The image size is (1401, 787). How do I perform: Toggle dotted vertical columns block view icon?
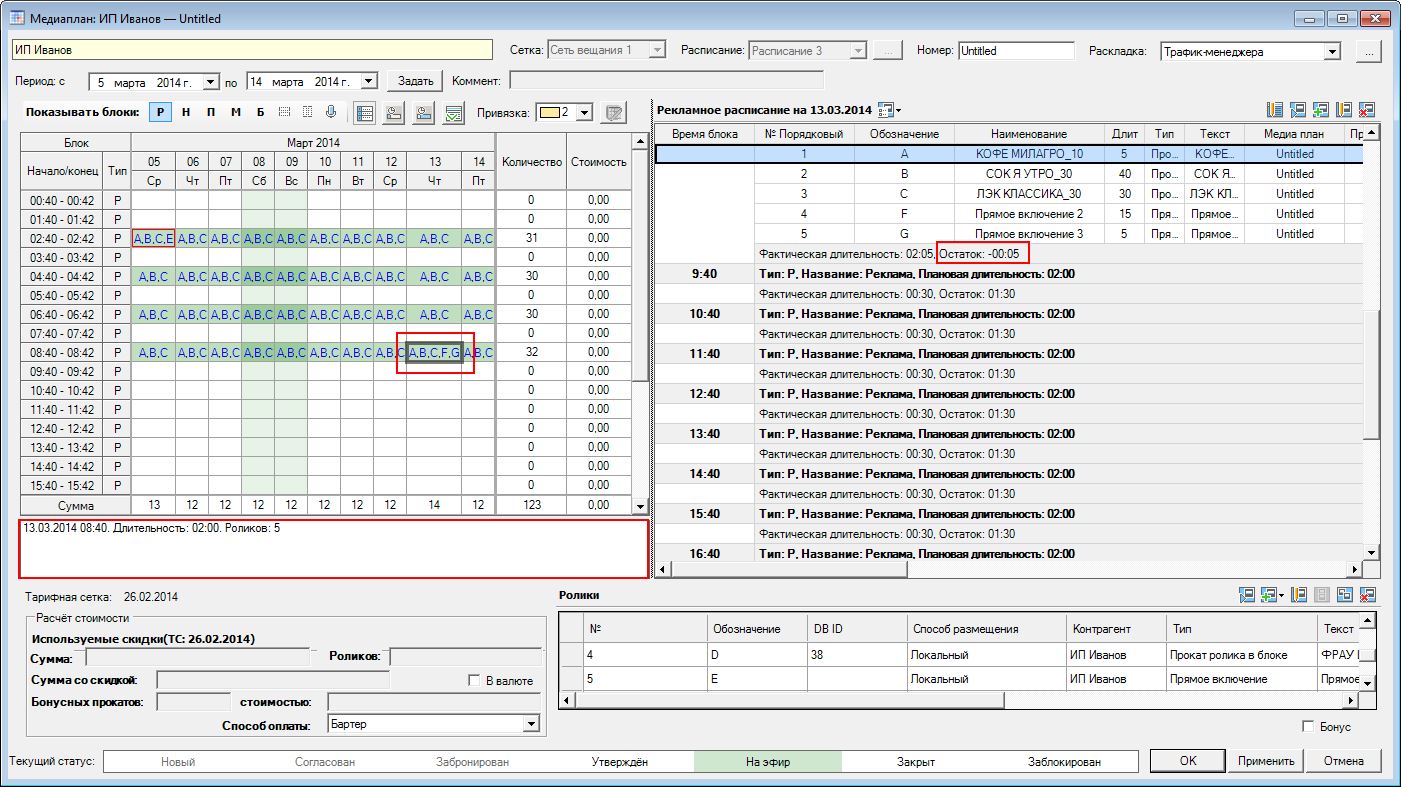307,112
